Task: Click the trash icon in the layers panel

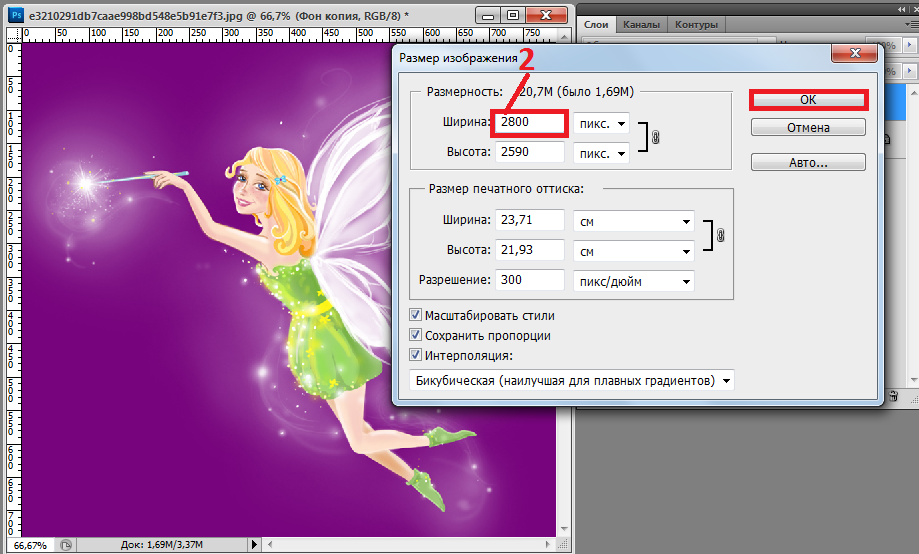Action: coord(893,396)
